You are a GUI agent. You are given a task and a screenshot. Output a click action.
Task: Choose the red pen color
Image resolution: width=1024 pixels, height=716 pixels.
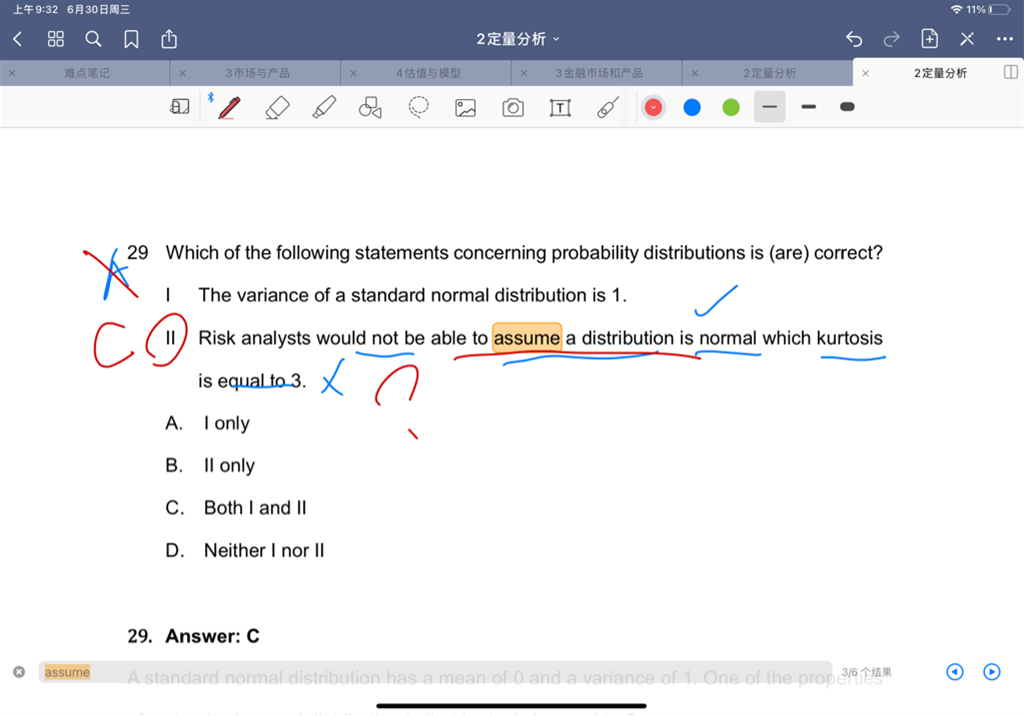(x=653, y=107)
